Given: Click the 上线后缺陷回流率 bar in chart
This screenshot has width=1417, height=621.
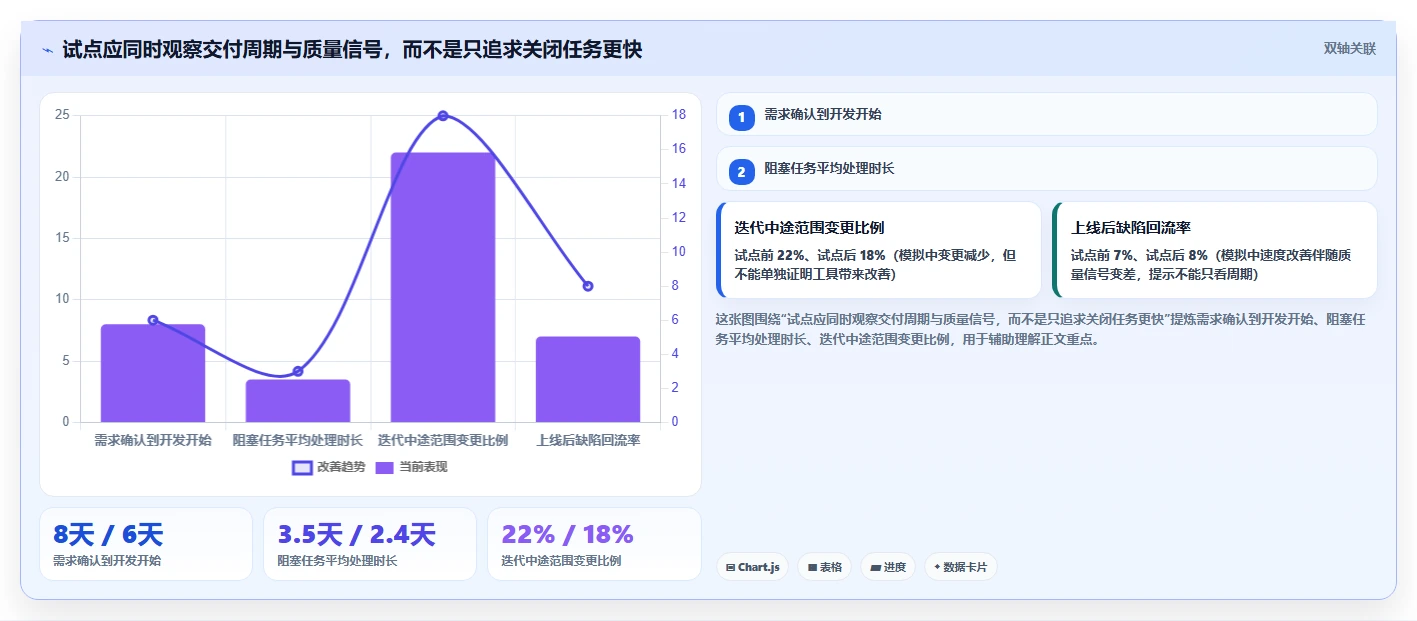Looking at the screenshot, I should pos(588,379).
